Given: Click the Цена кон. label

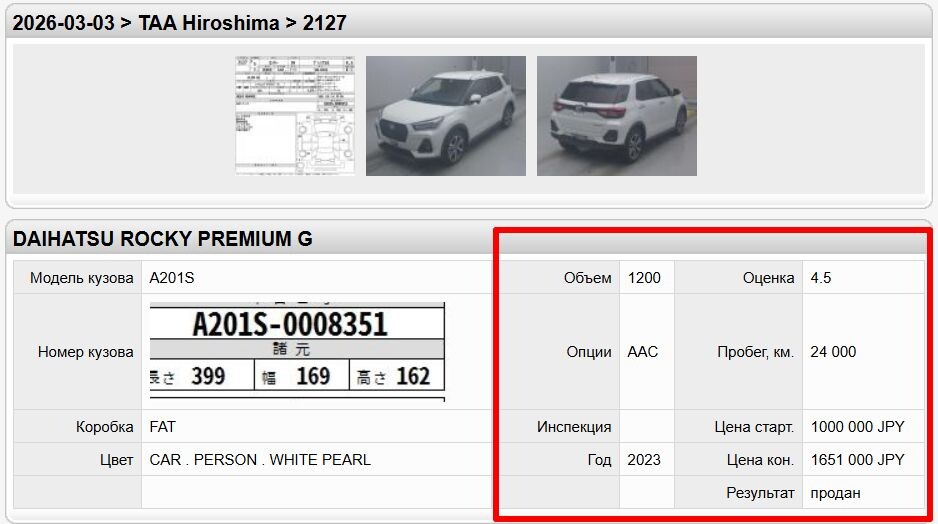Looking at the screenshot, I should 760,459.
